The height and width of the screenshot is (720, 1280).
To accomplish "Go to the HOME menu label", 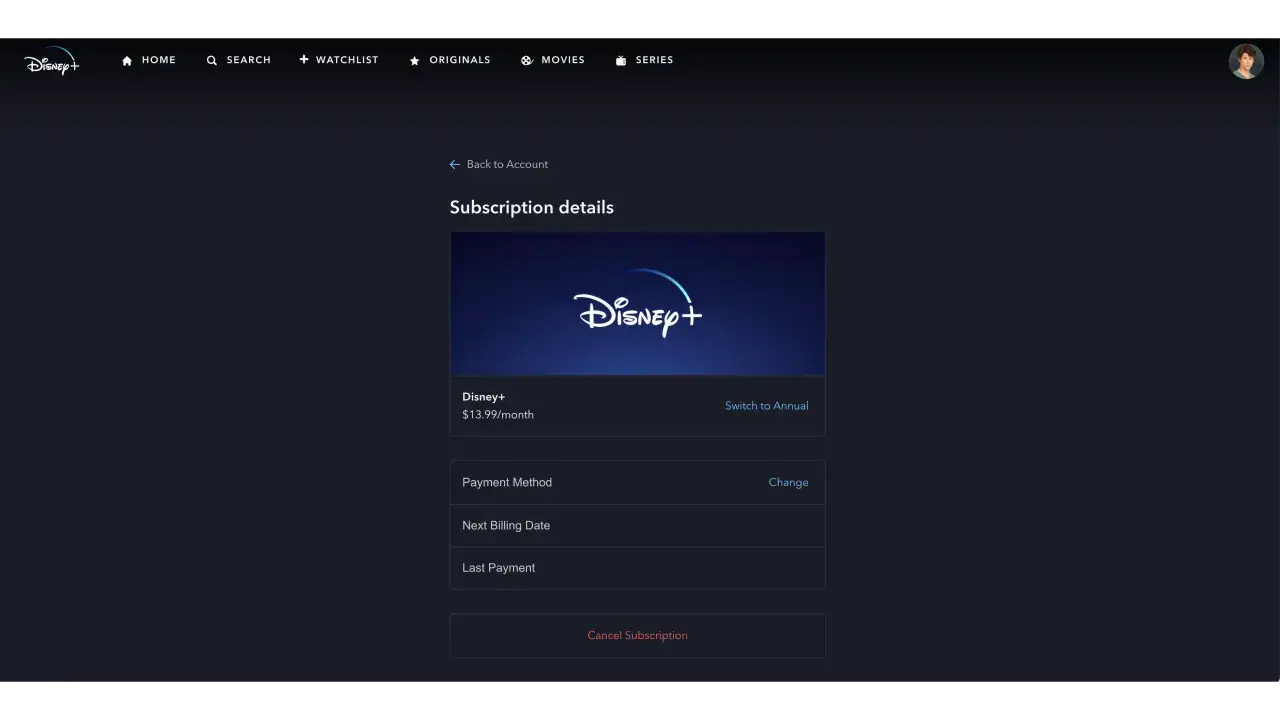I will 158,60.
